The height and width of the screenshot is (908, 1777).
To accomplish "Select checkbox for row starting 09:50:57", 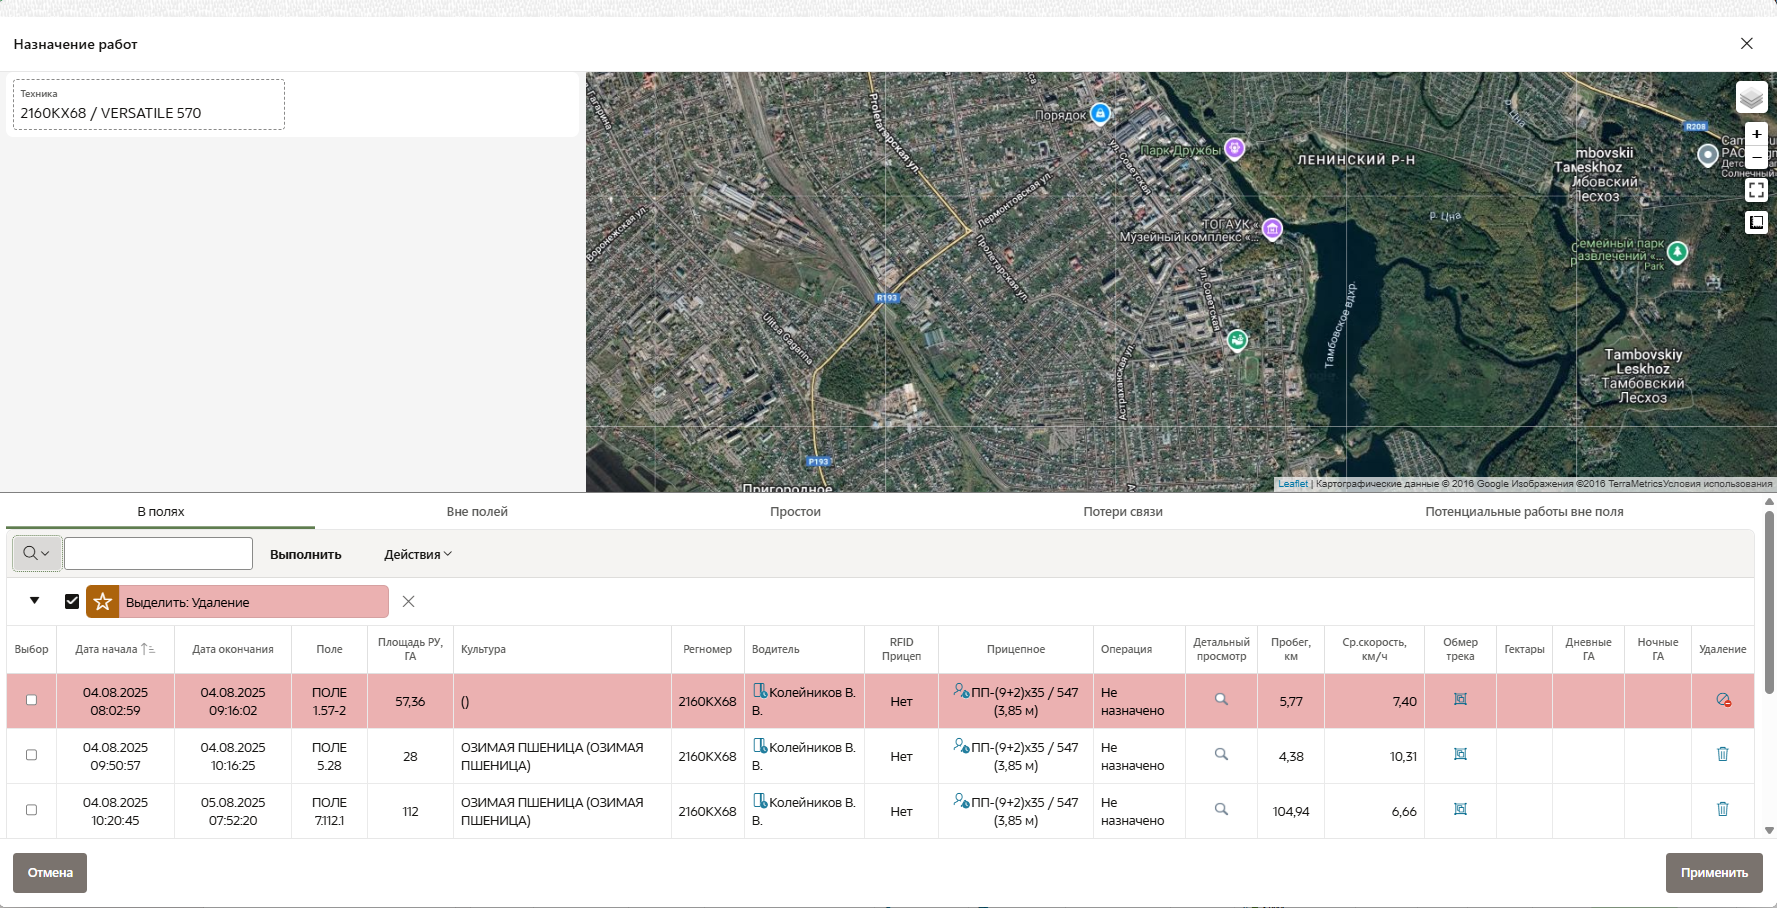I will tap(32, 755).
